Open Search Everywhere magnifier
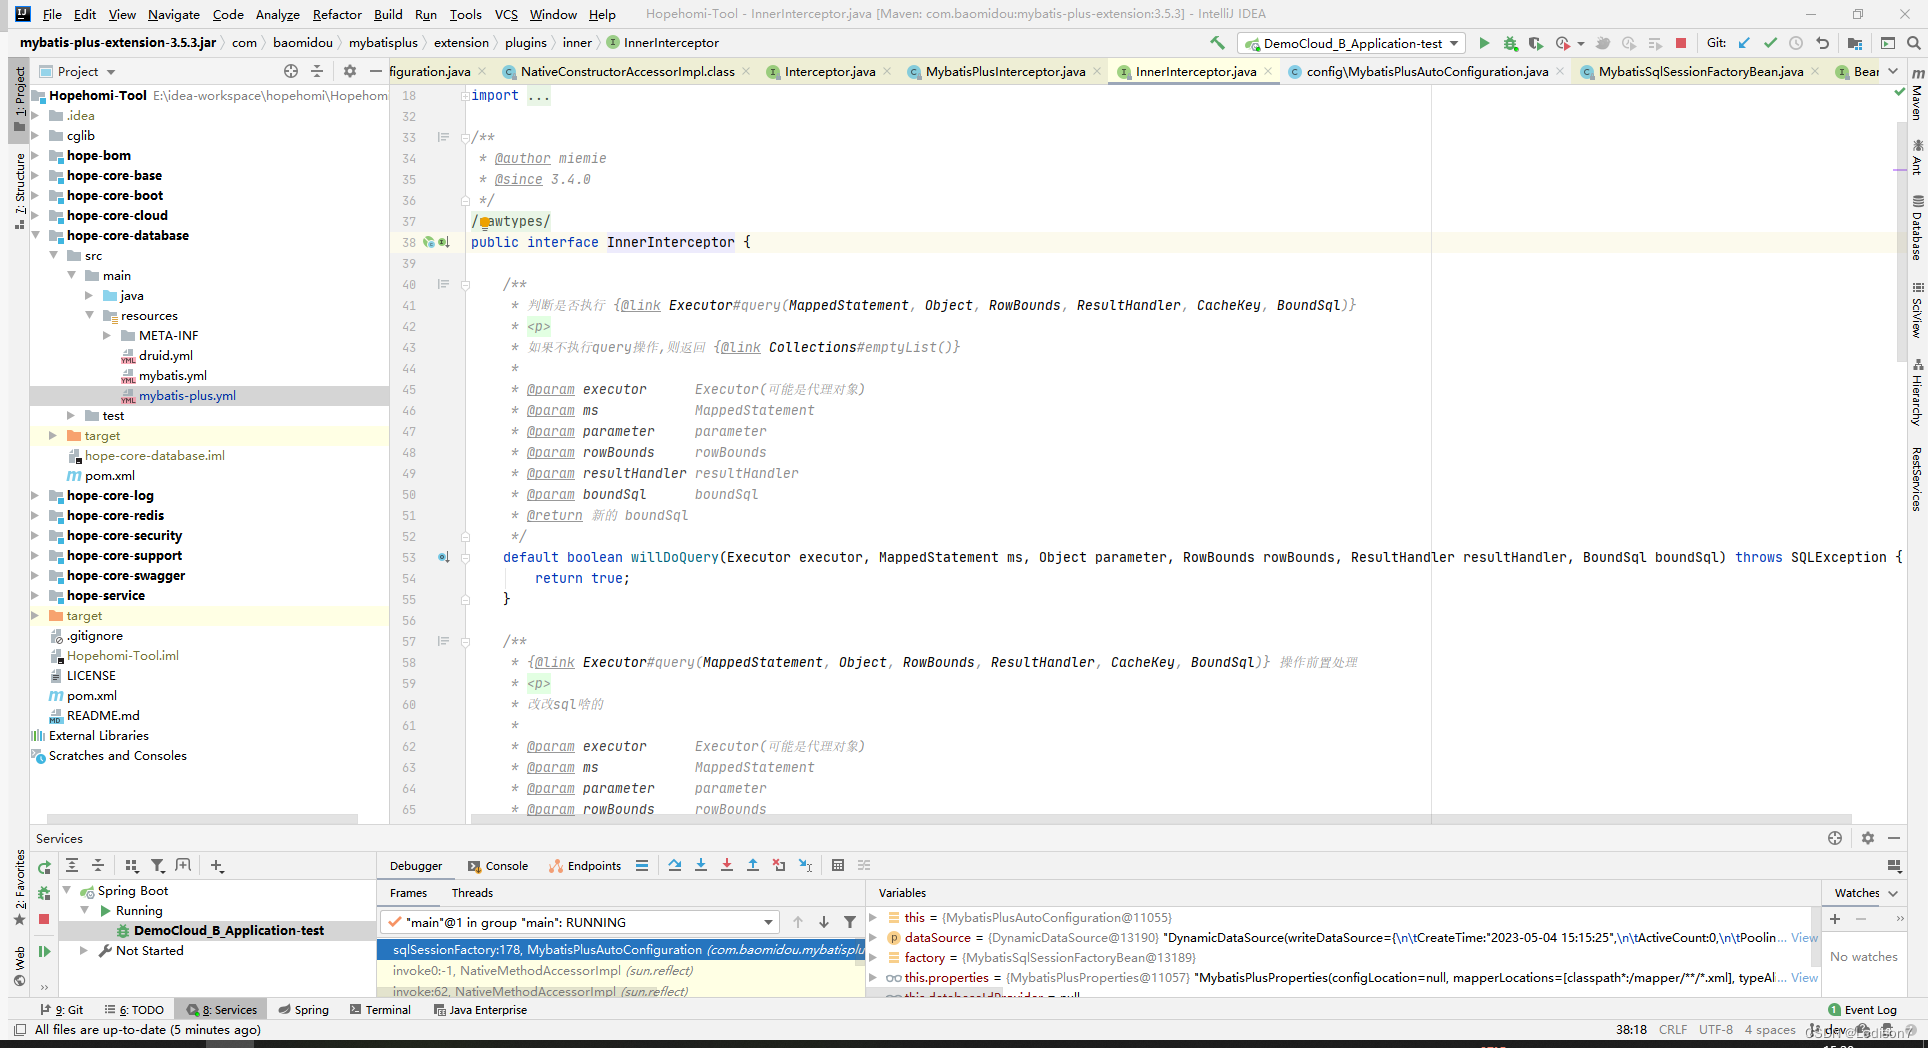The width and height of the screenshot is (1928, 1048). 1913,43
